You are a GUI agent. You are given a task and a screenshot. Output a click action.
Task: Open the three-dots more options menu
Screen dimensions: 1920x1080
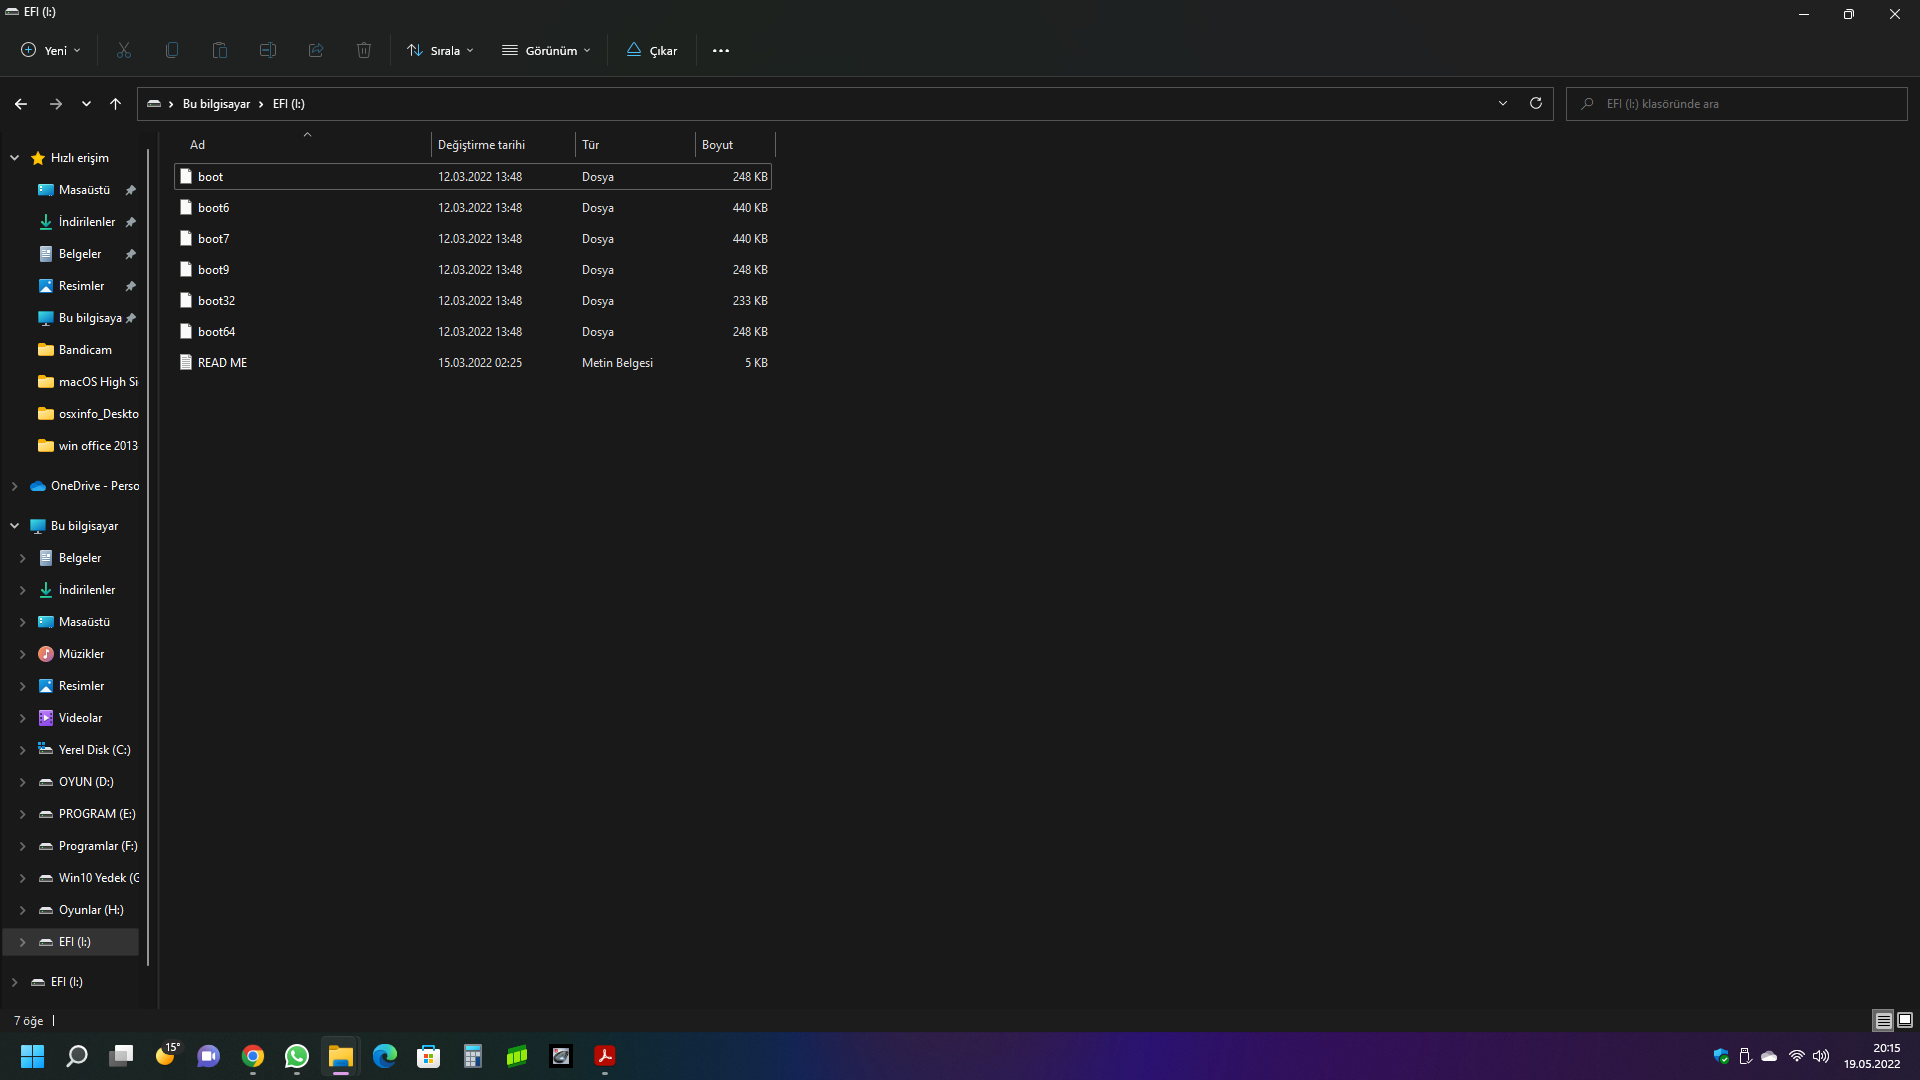(721, 50)
